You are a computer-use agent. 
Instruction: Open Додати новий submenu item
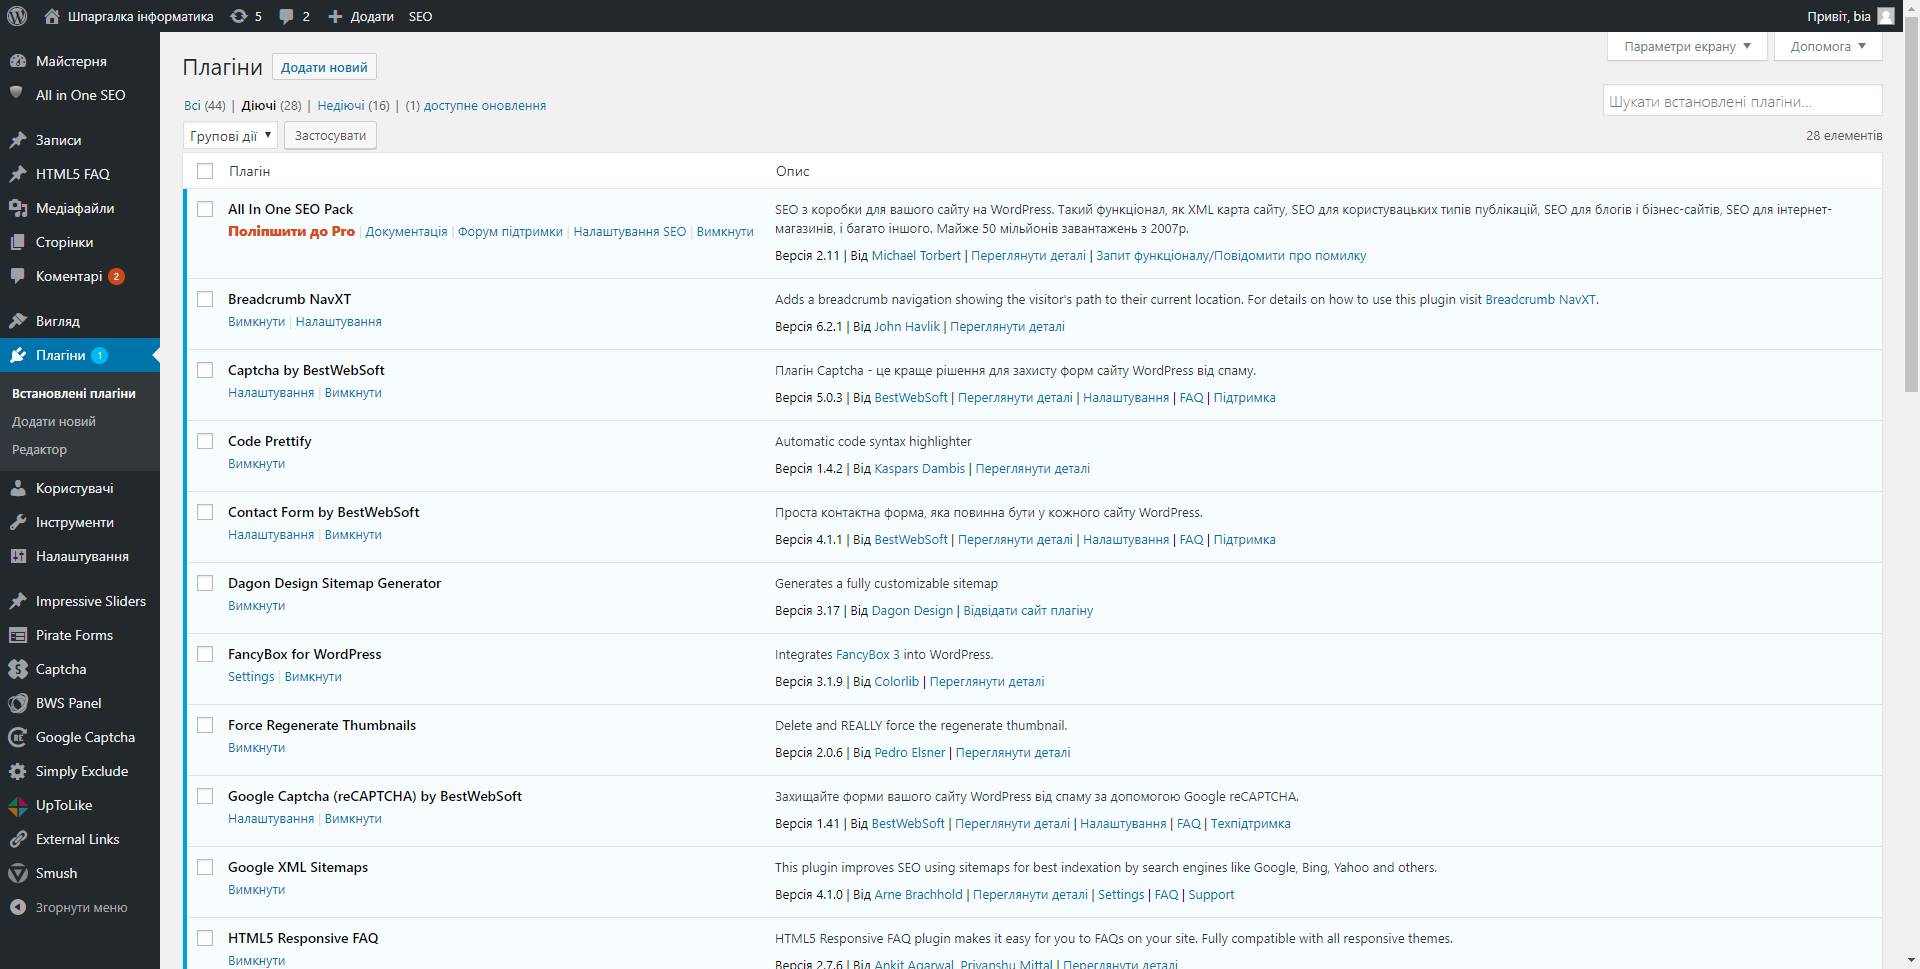[54, 421]
